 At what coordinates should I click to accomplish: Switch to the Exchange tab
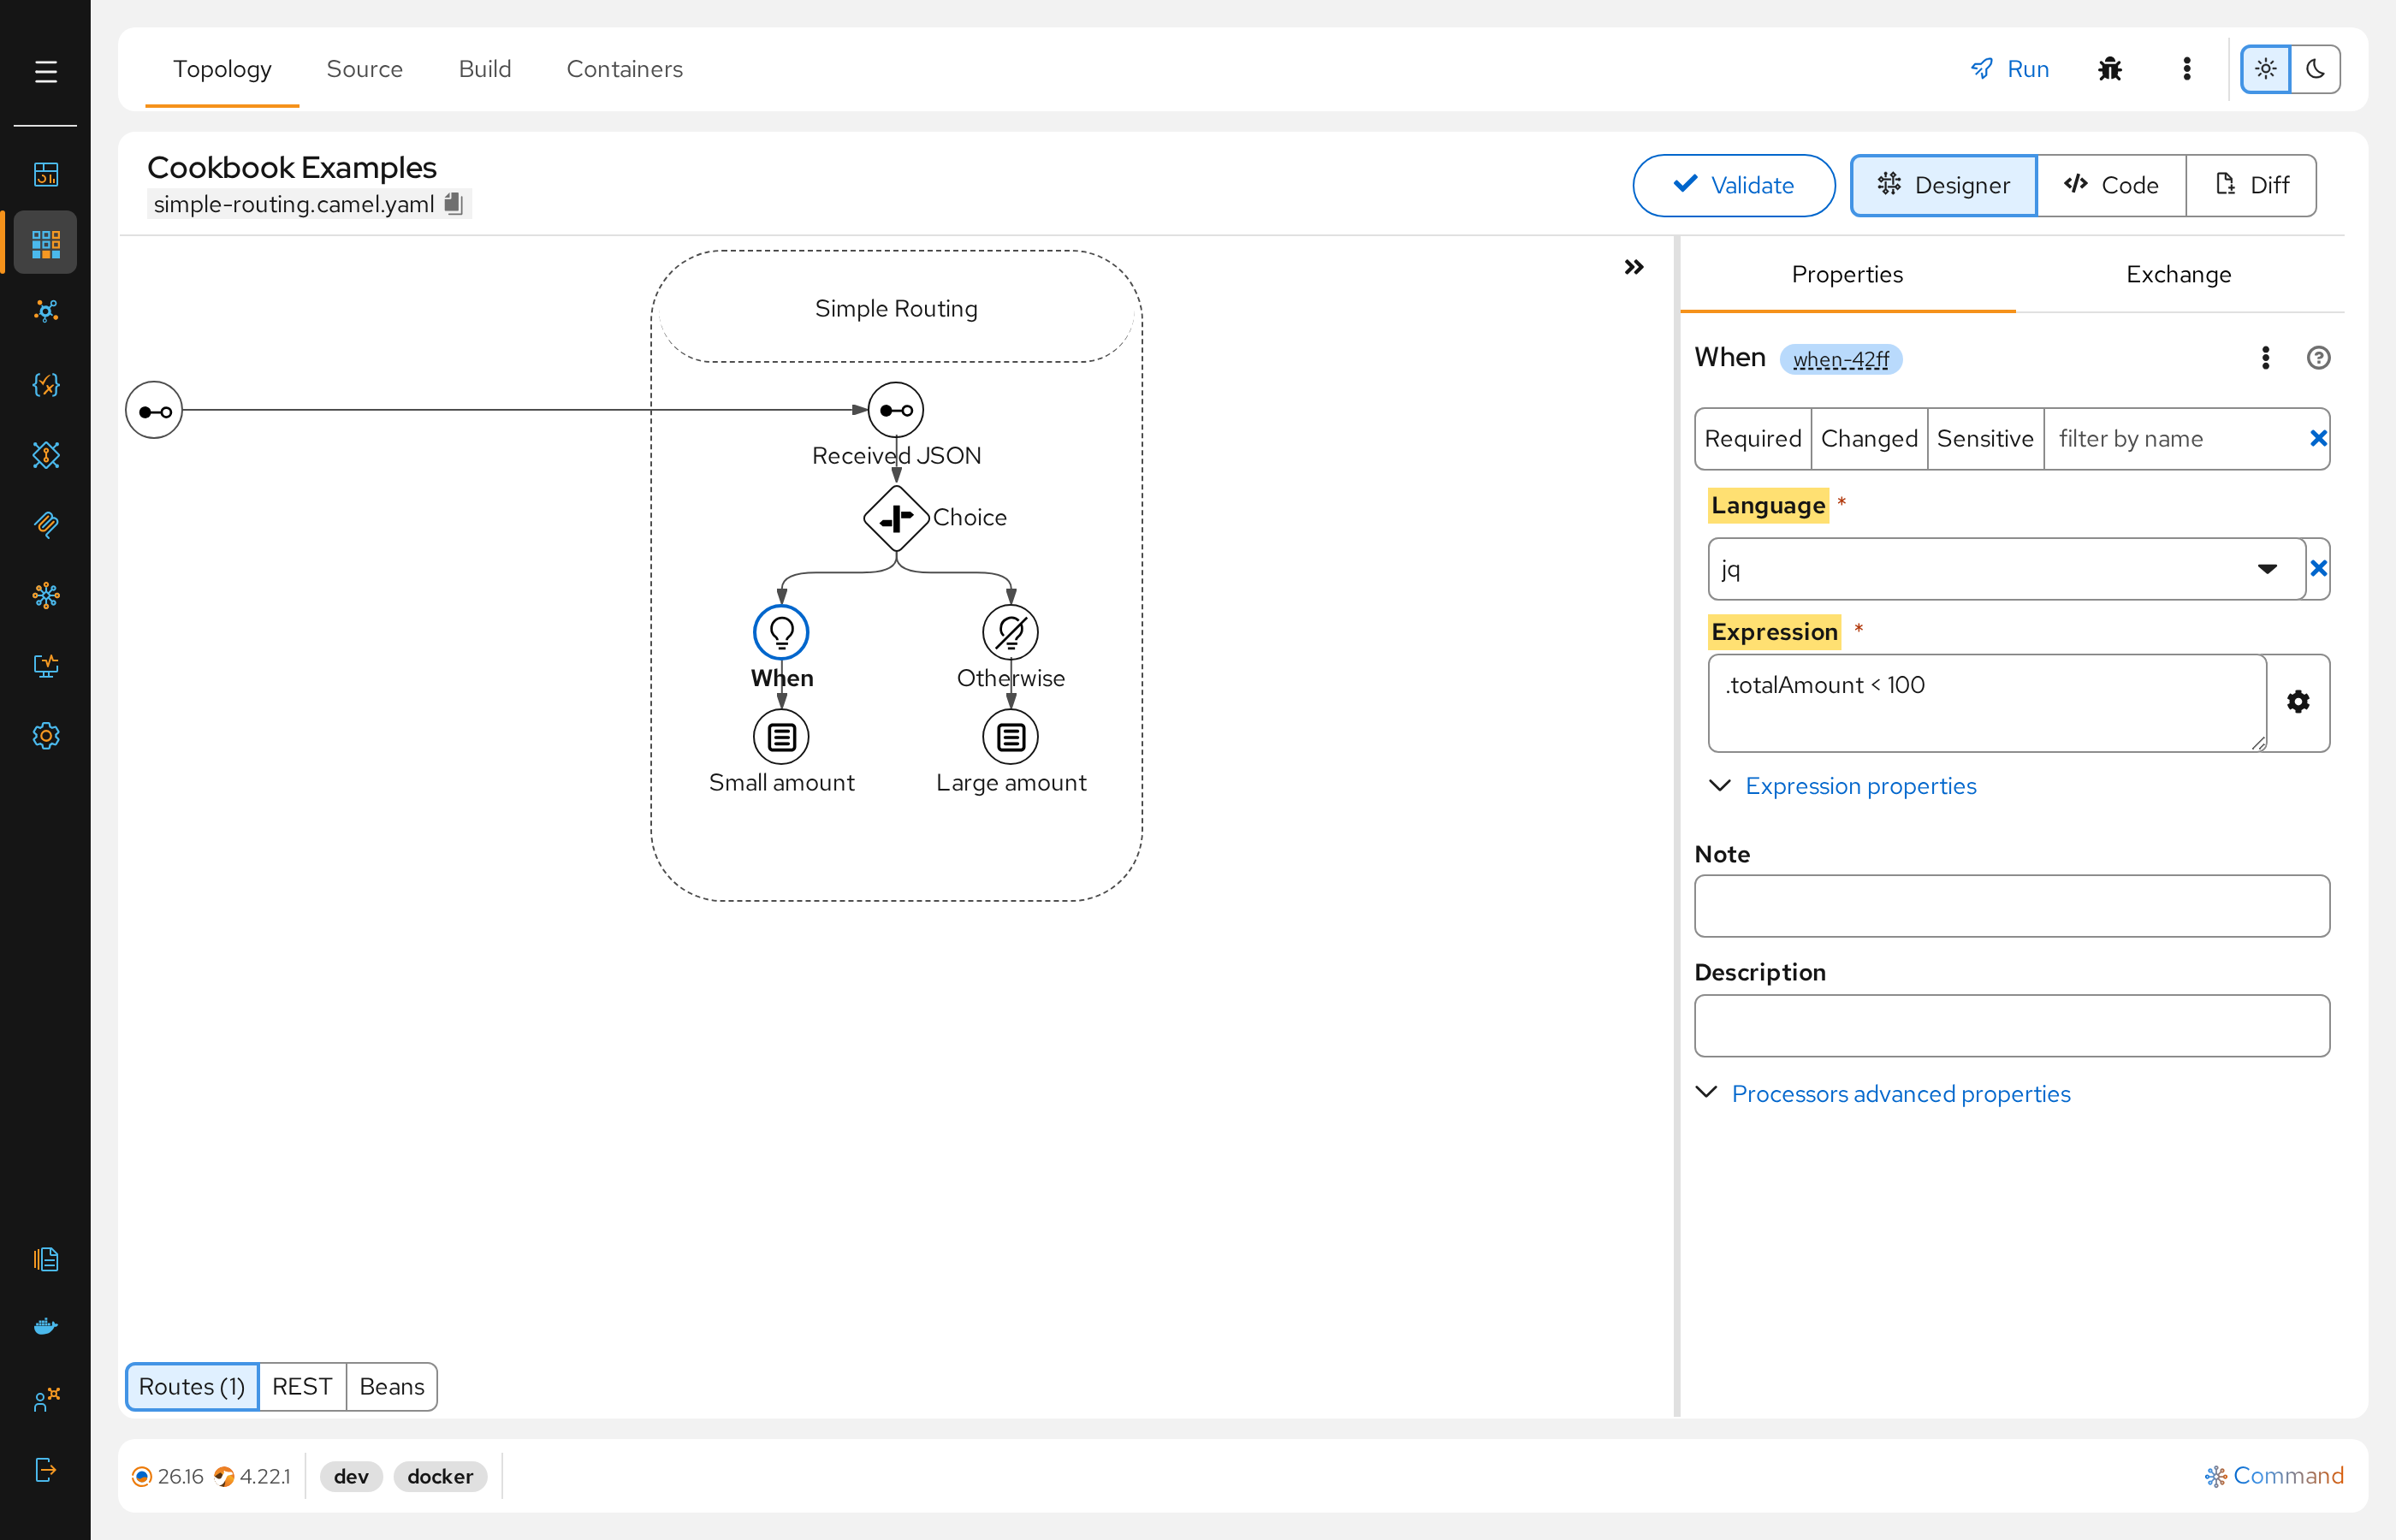[2178, 274]
